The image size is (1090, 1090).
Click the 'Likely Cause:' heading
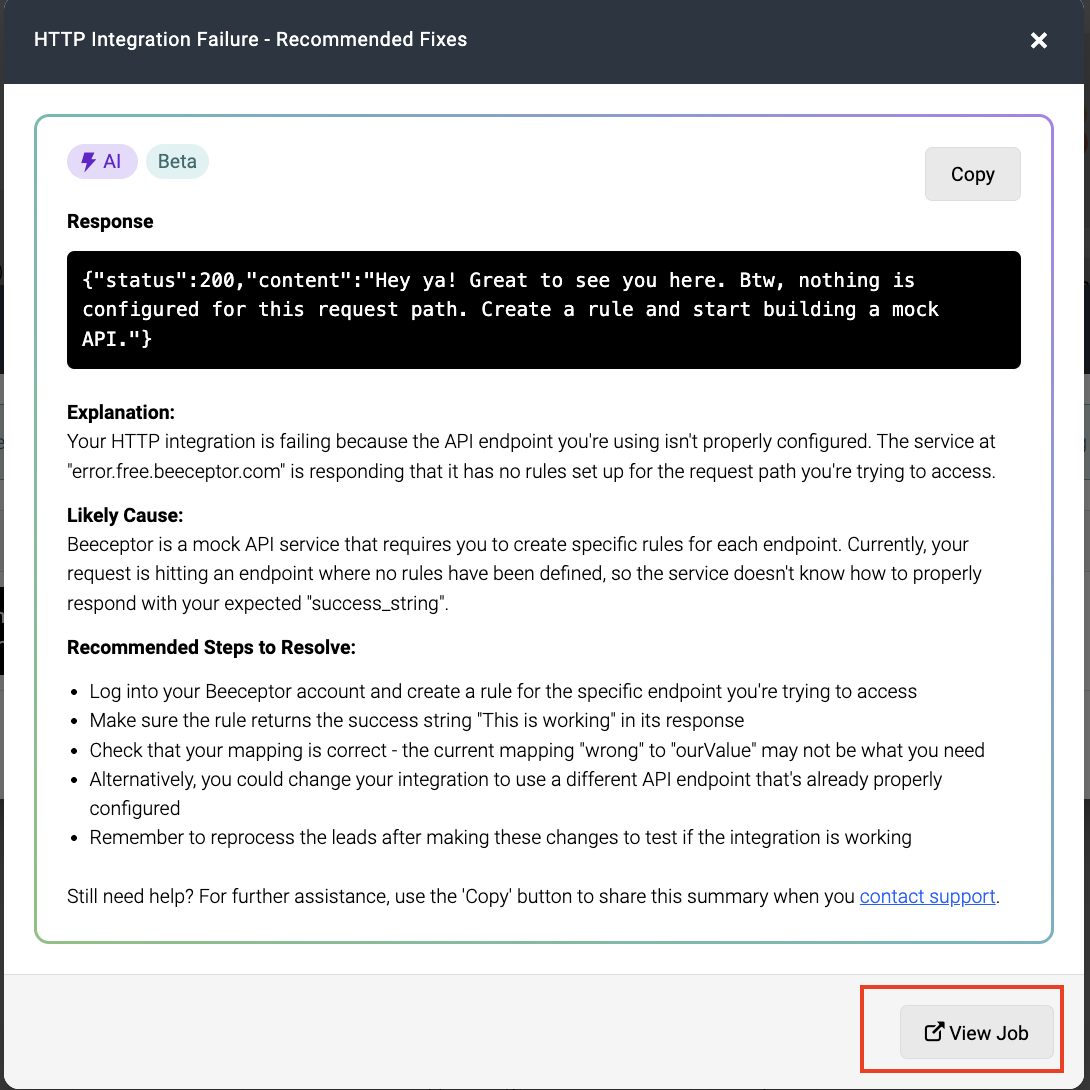coord(124,515)
